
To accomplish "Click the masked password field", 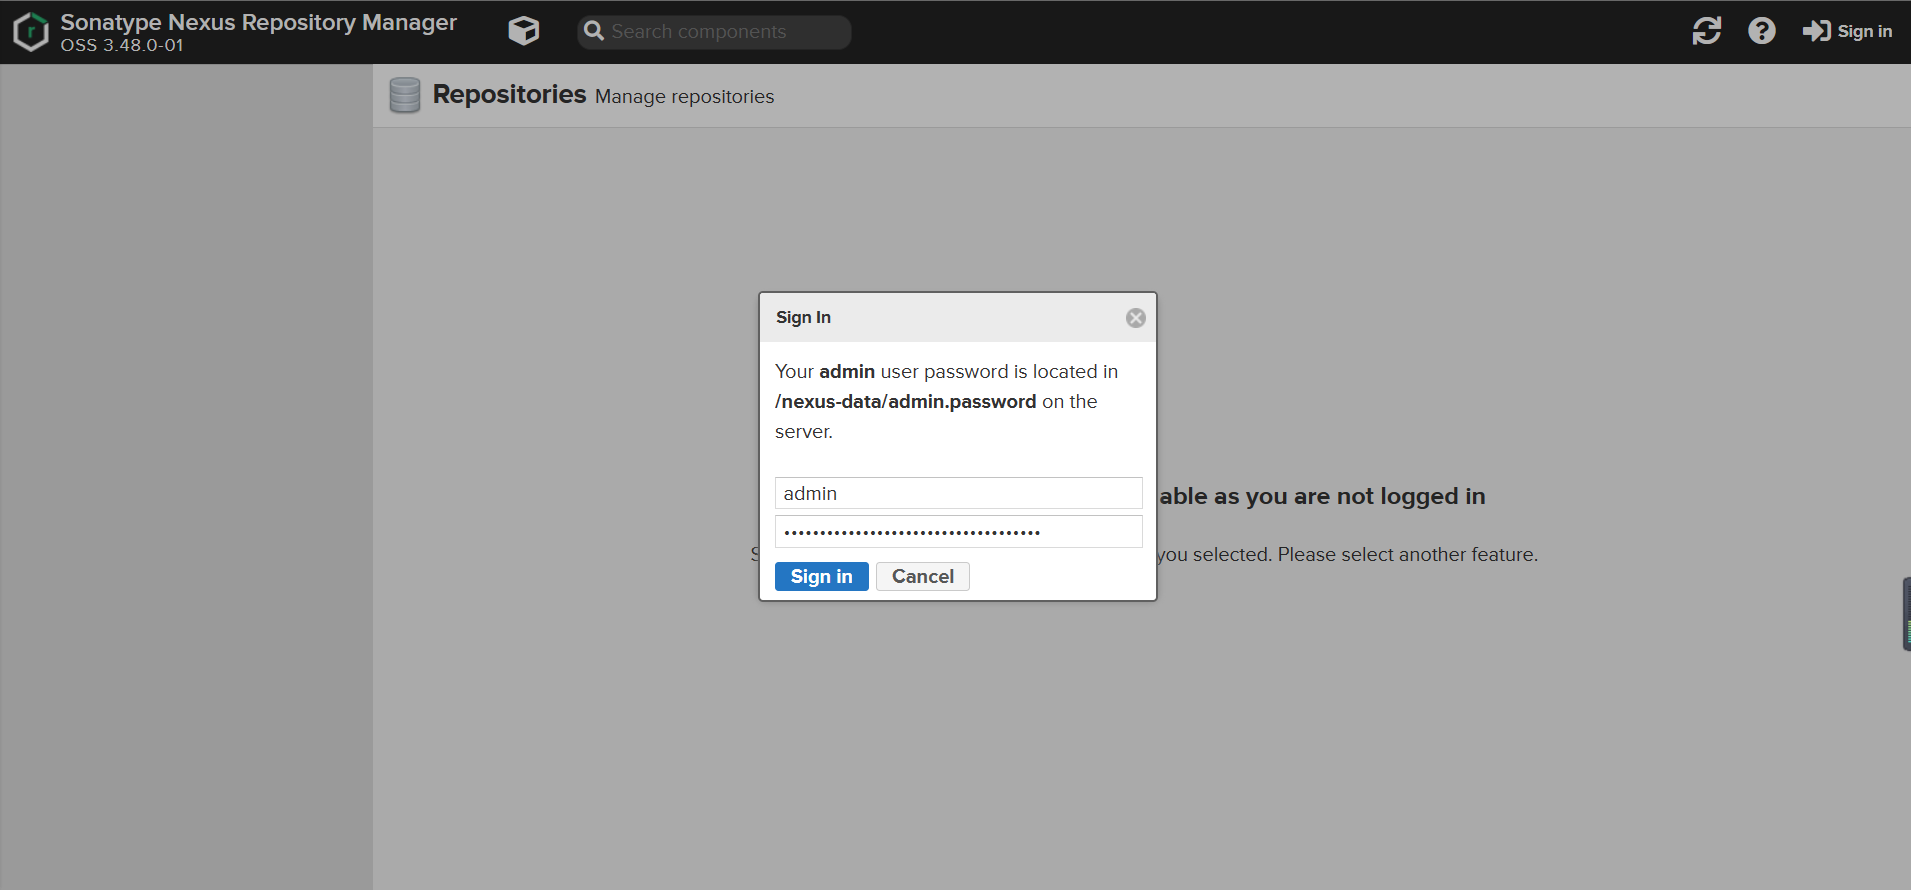I will click(958, 532).
